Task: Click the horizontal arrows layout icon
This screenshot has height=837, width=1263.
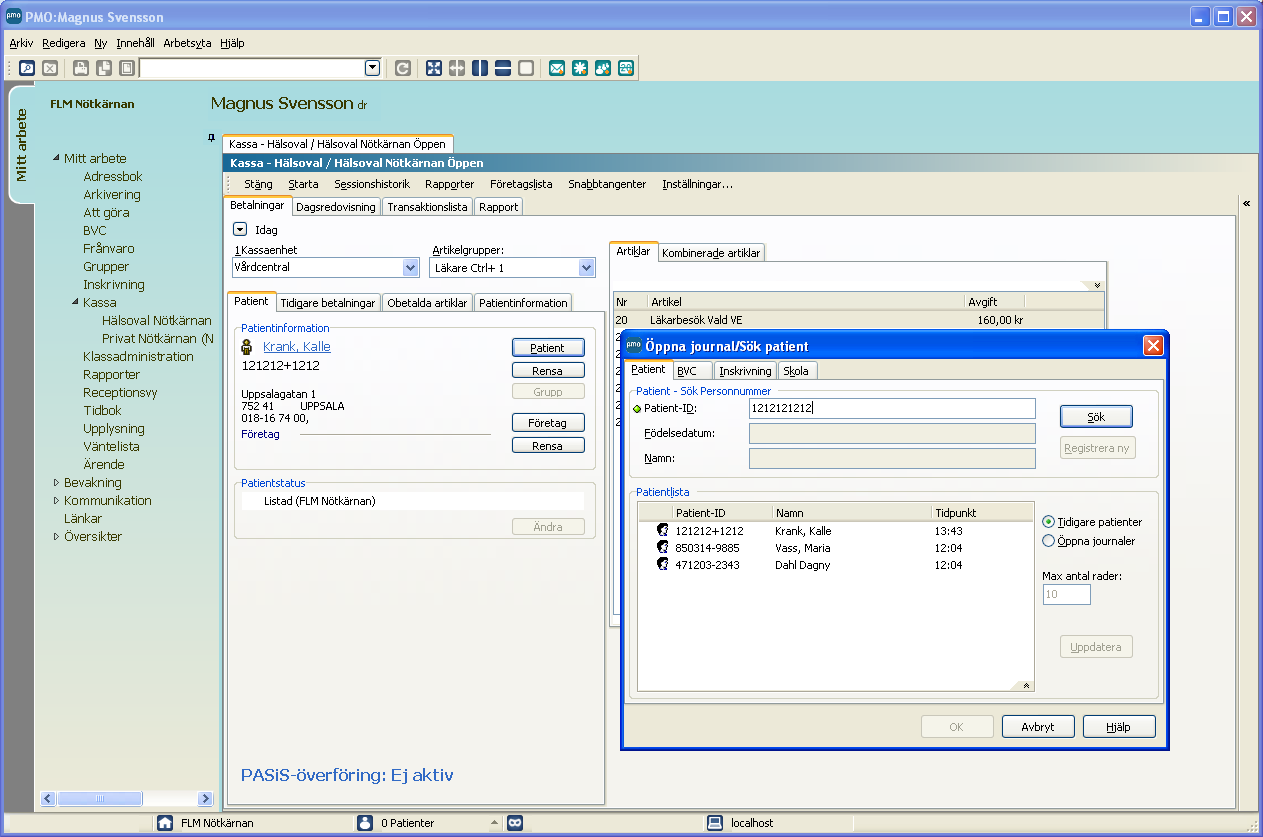Action: [457, 68]
